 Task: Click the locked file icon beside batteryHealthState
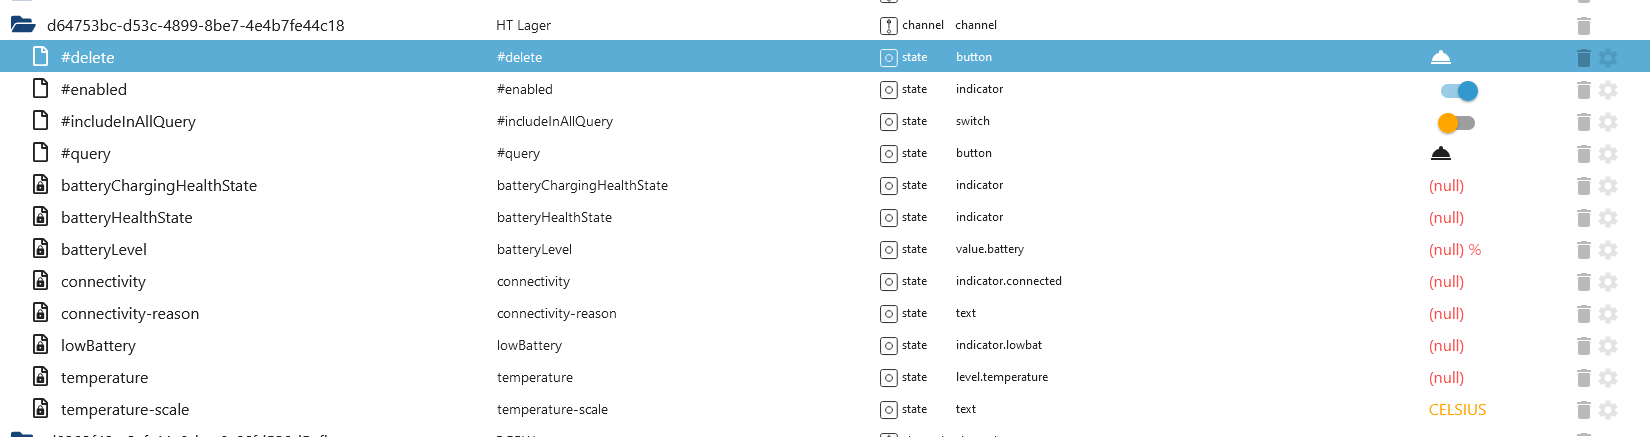[x=41, y=217]
